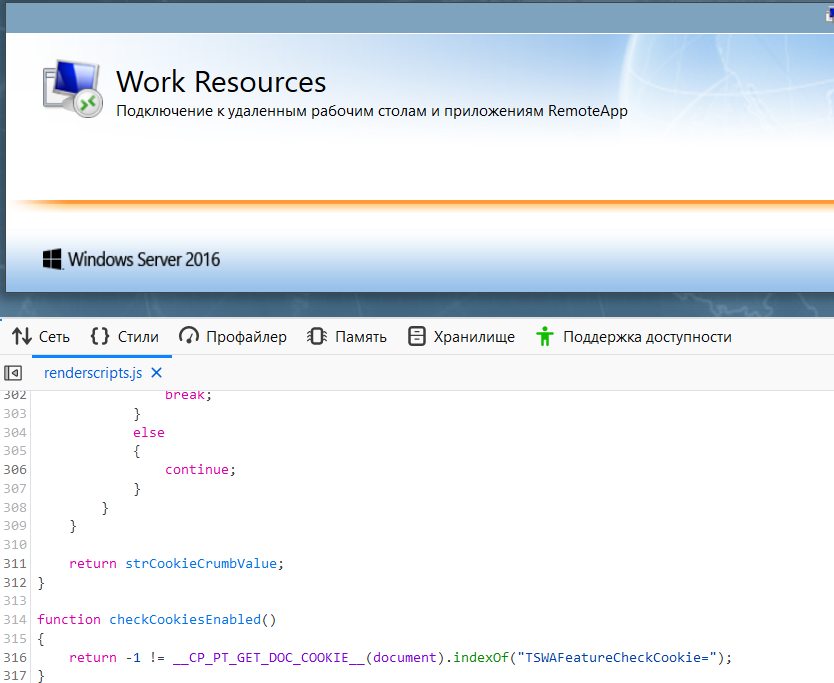Click the document argument on line 316
The height and width of the screenshot is (683, 834).
404,657
